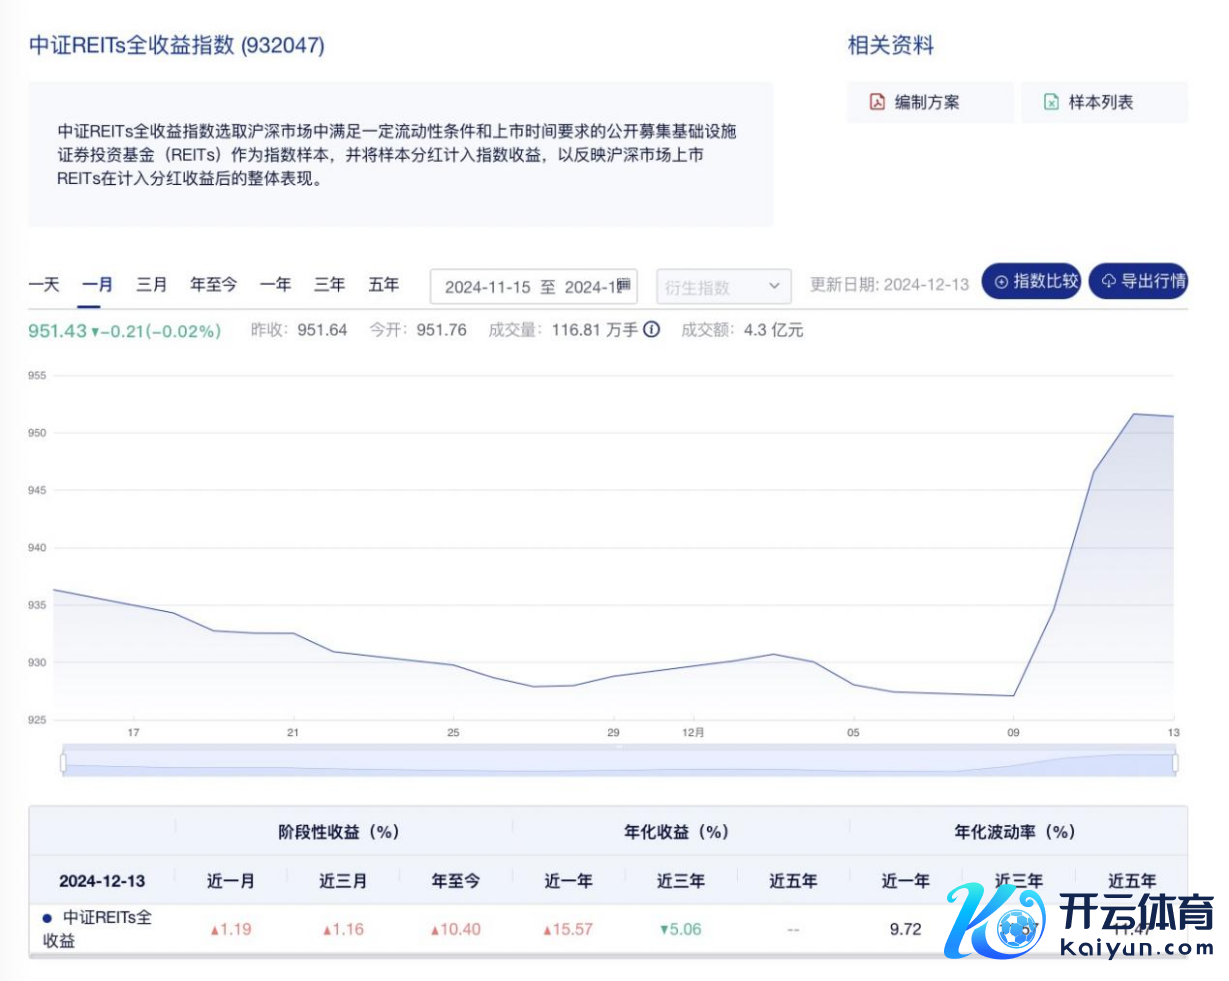Click the spreadsheet icon beside 样本列表
1229x981 pixels.
1051,102
